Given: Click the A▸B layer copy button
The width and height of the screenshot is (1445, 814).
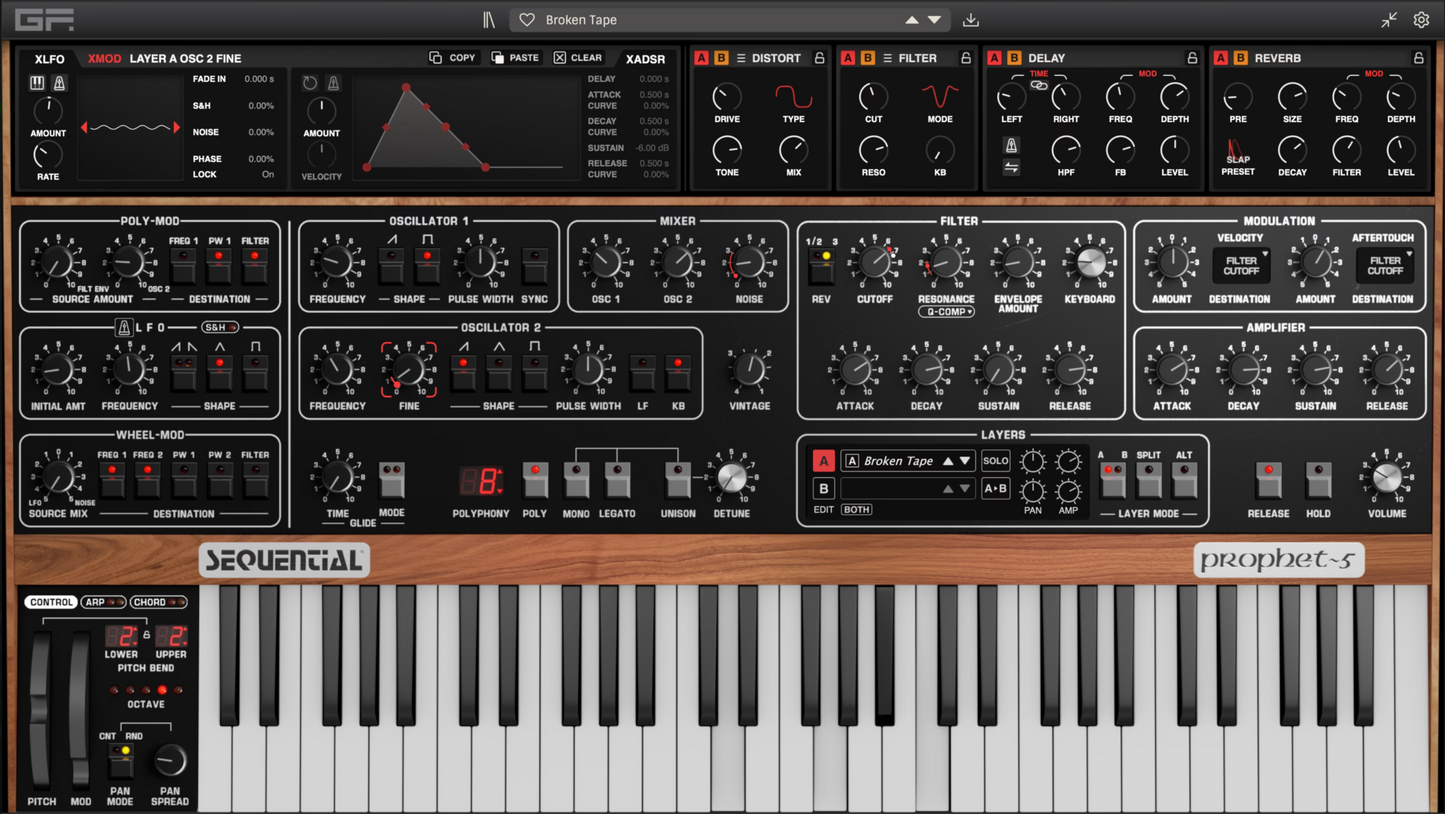Looking at the screenshot, I should point(995,489).
